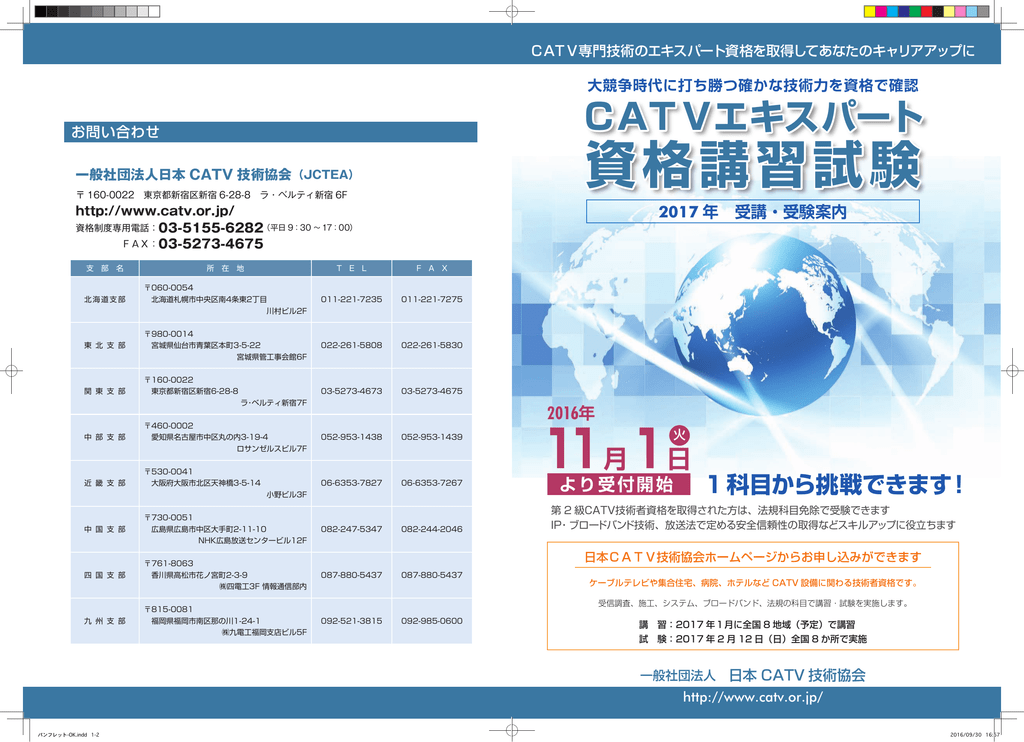This screenshot has width=1024, height=742.
Task: Click the 支部名 column header
Action: coord(104,268)
